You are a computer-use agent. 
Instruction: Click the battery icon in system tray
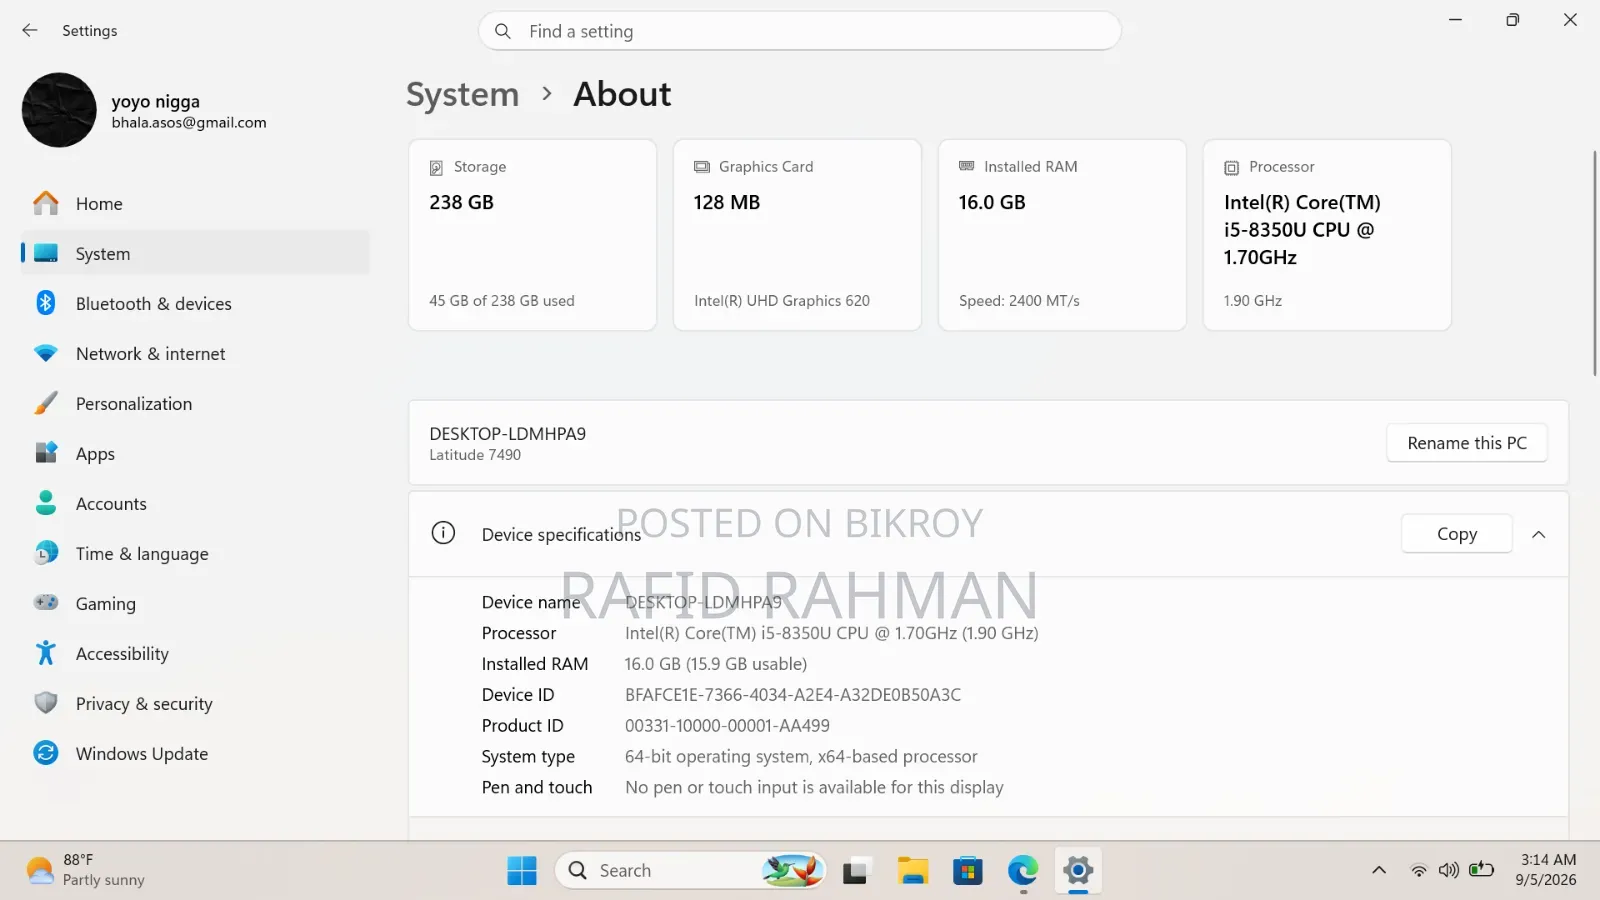tap(1481, 870)
